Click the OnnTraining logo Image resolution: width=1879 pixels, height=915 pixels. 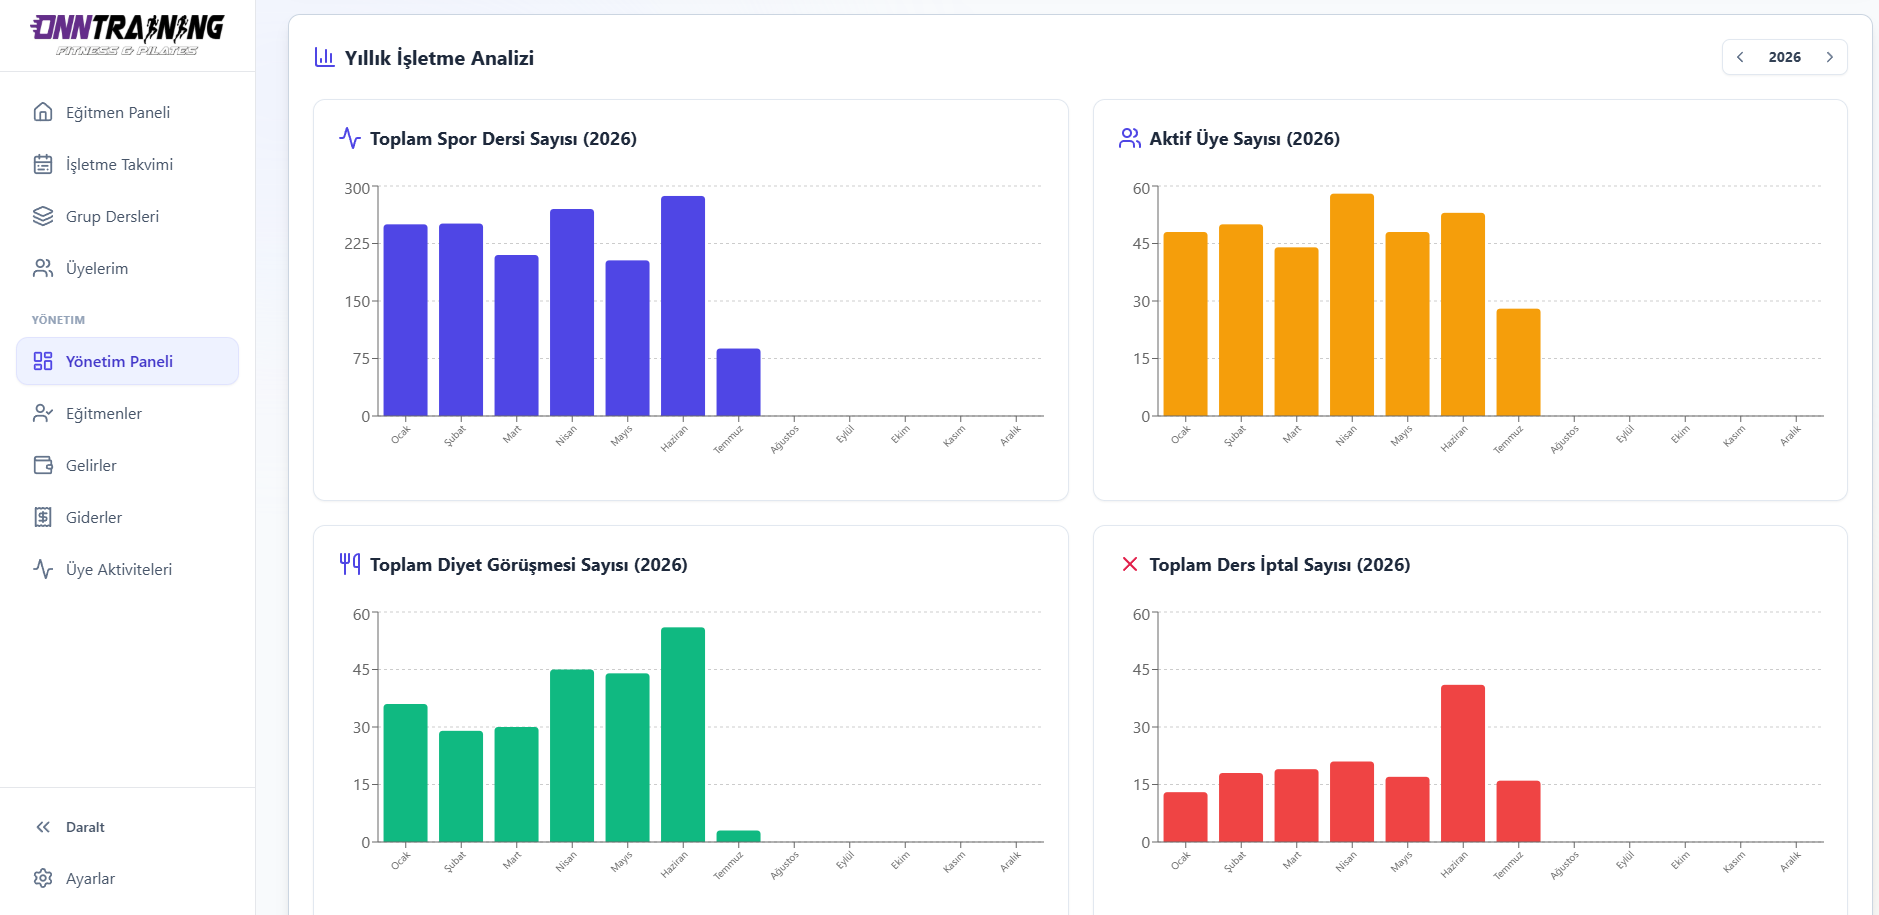click(x=127, y=35)
